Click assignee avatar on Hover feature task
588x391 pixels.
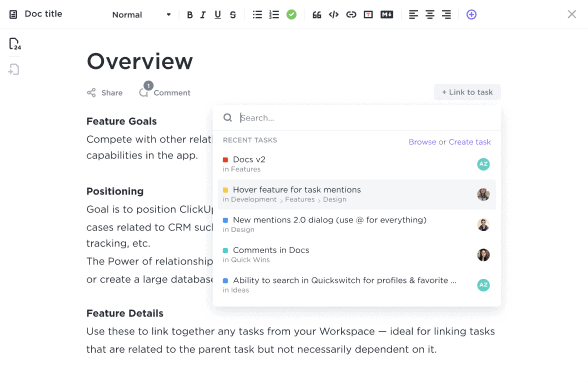(x=483, y=194)
